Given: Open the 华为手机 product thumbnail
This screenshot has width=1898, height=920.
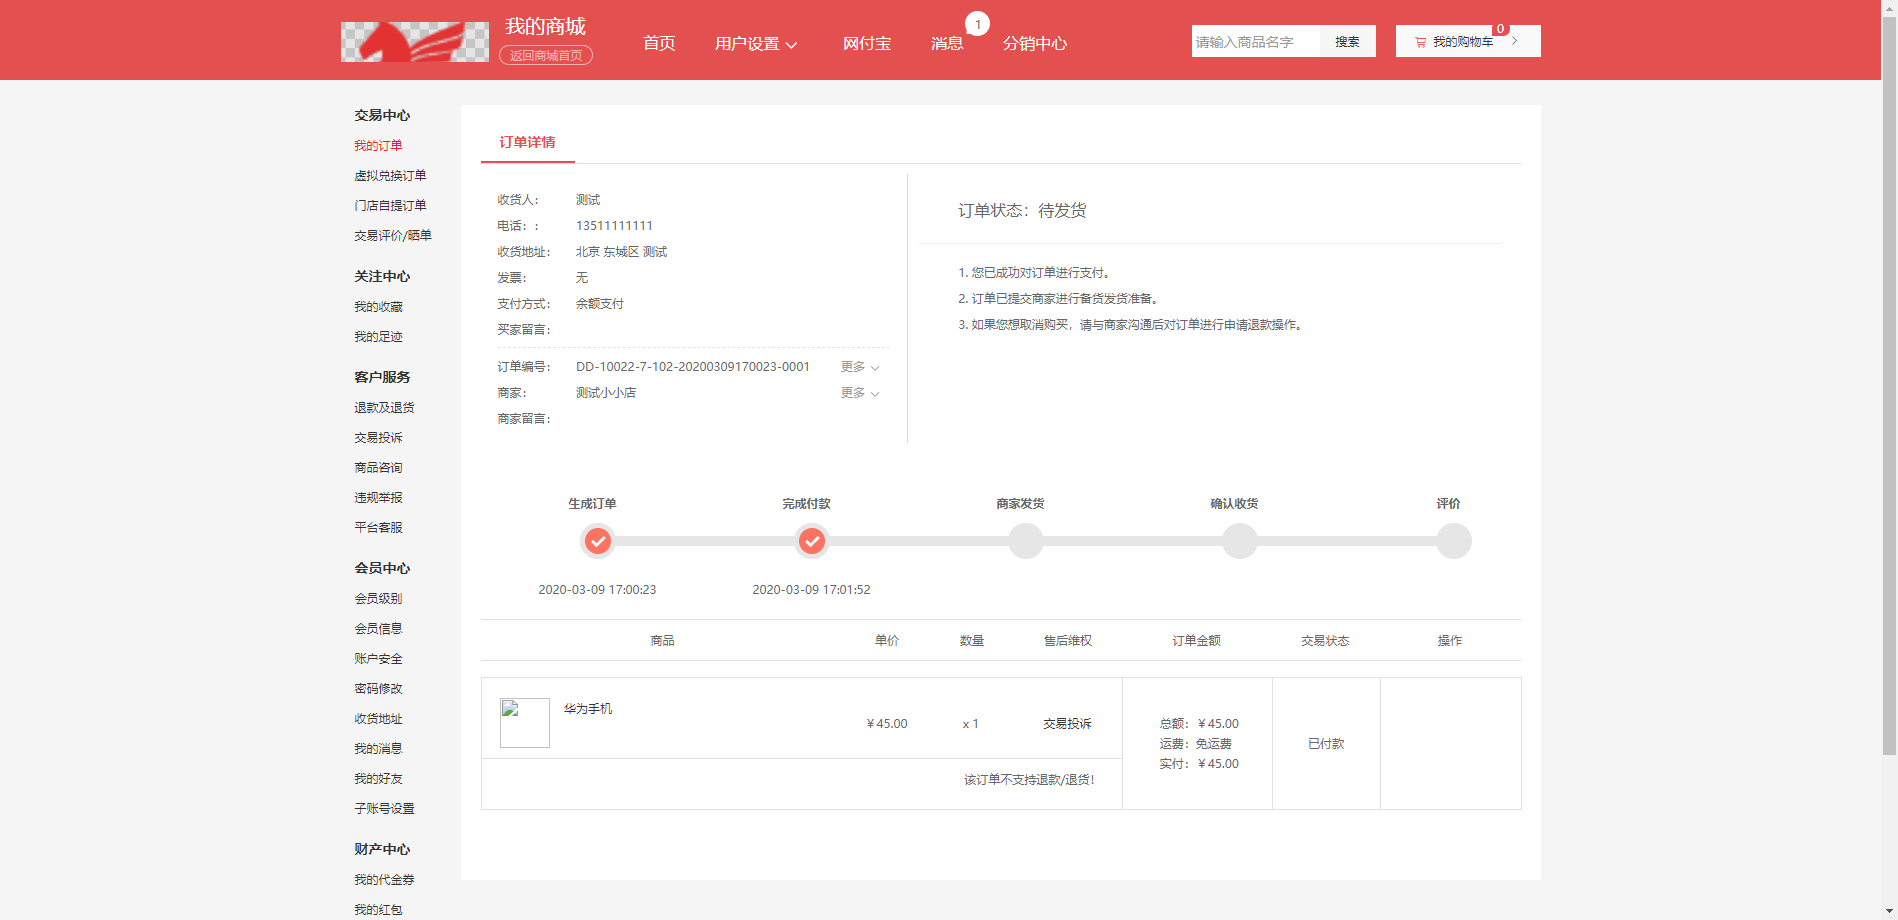Looking at the screenshot, I should tap(525, 723).
